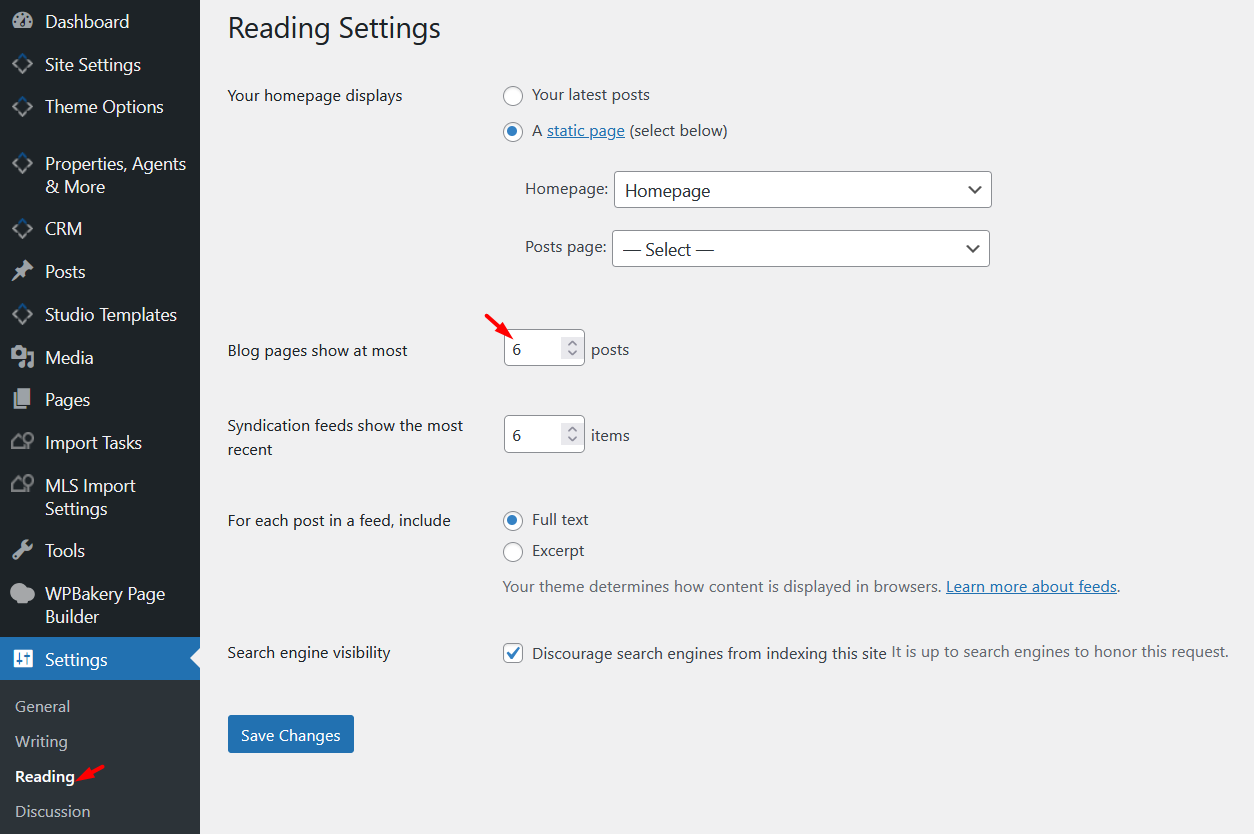Click the Import Tasks icon
1254x834 pixels.
click(x=22, y=443)
